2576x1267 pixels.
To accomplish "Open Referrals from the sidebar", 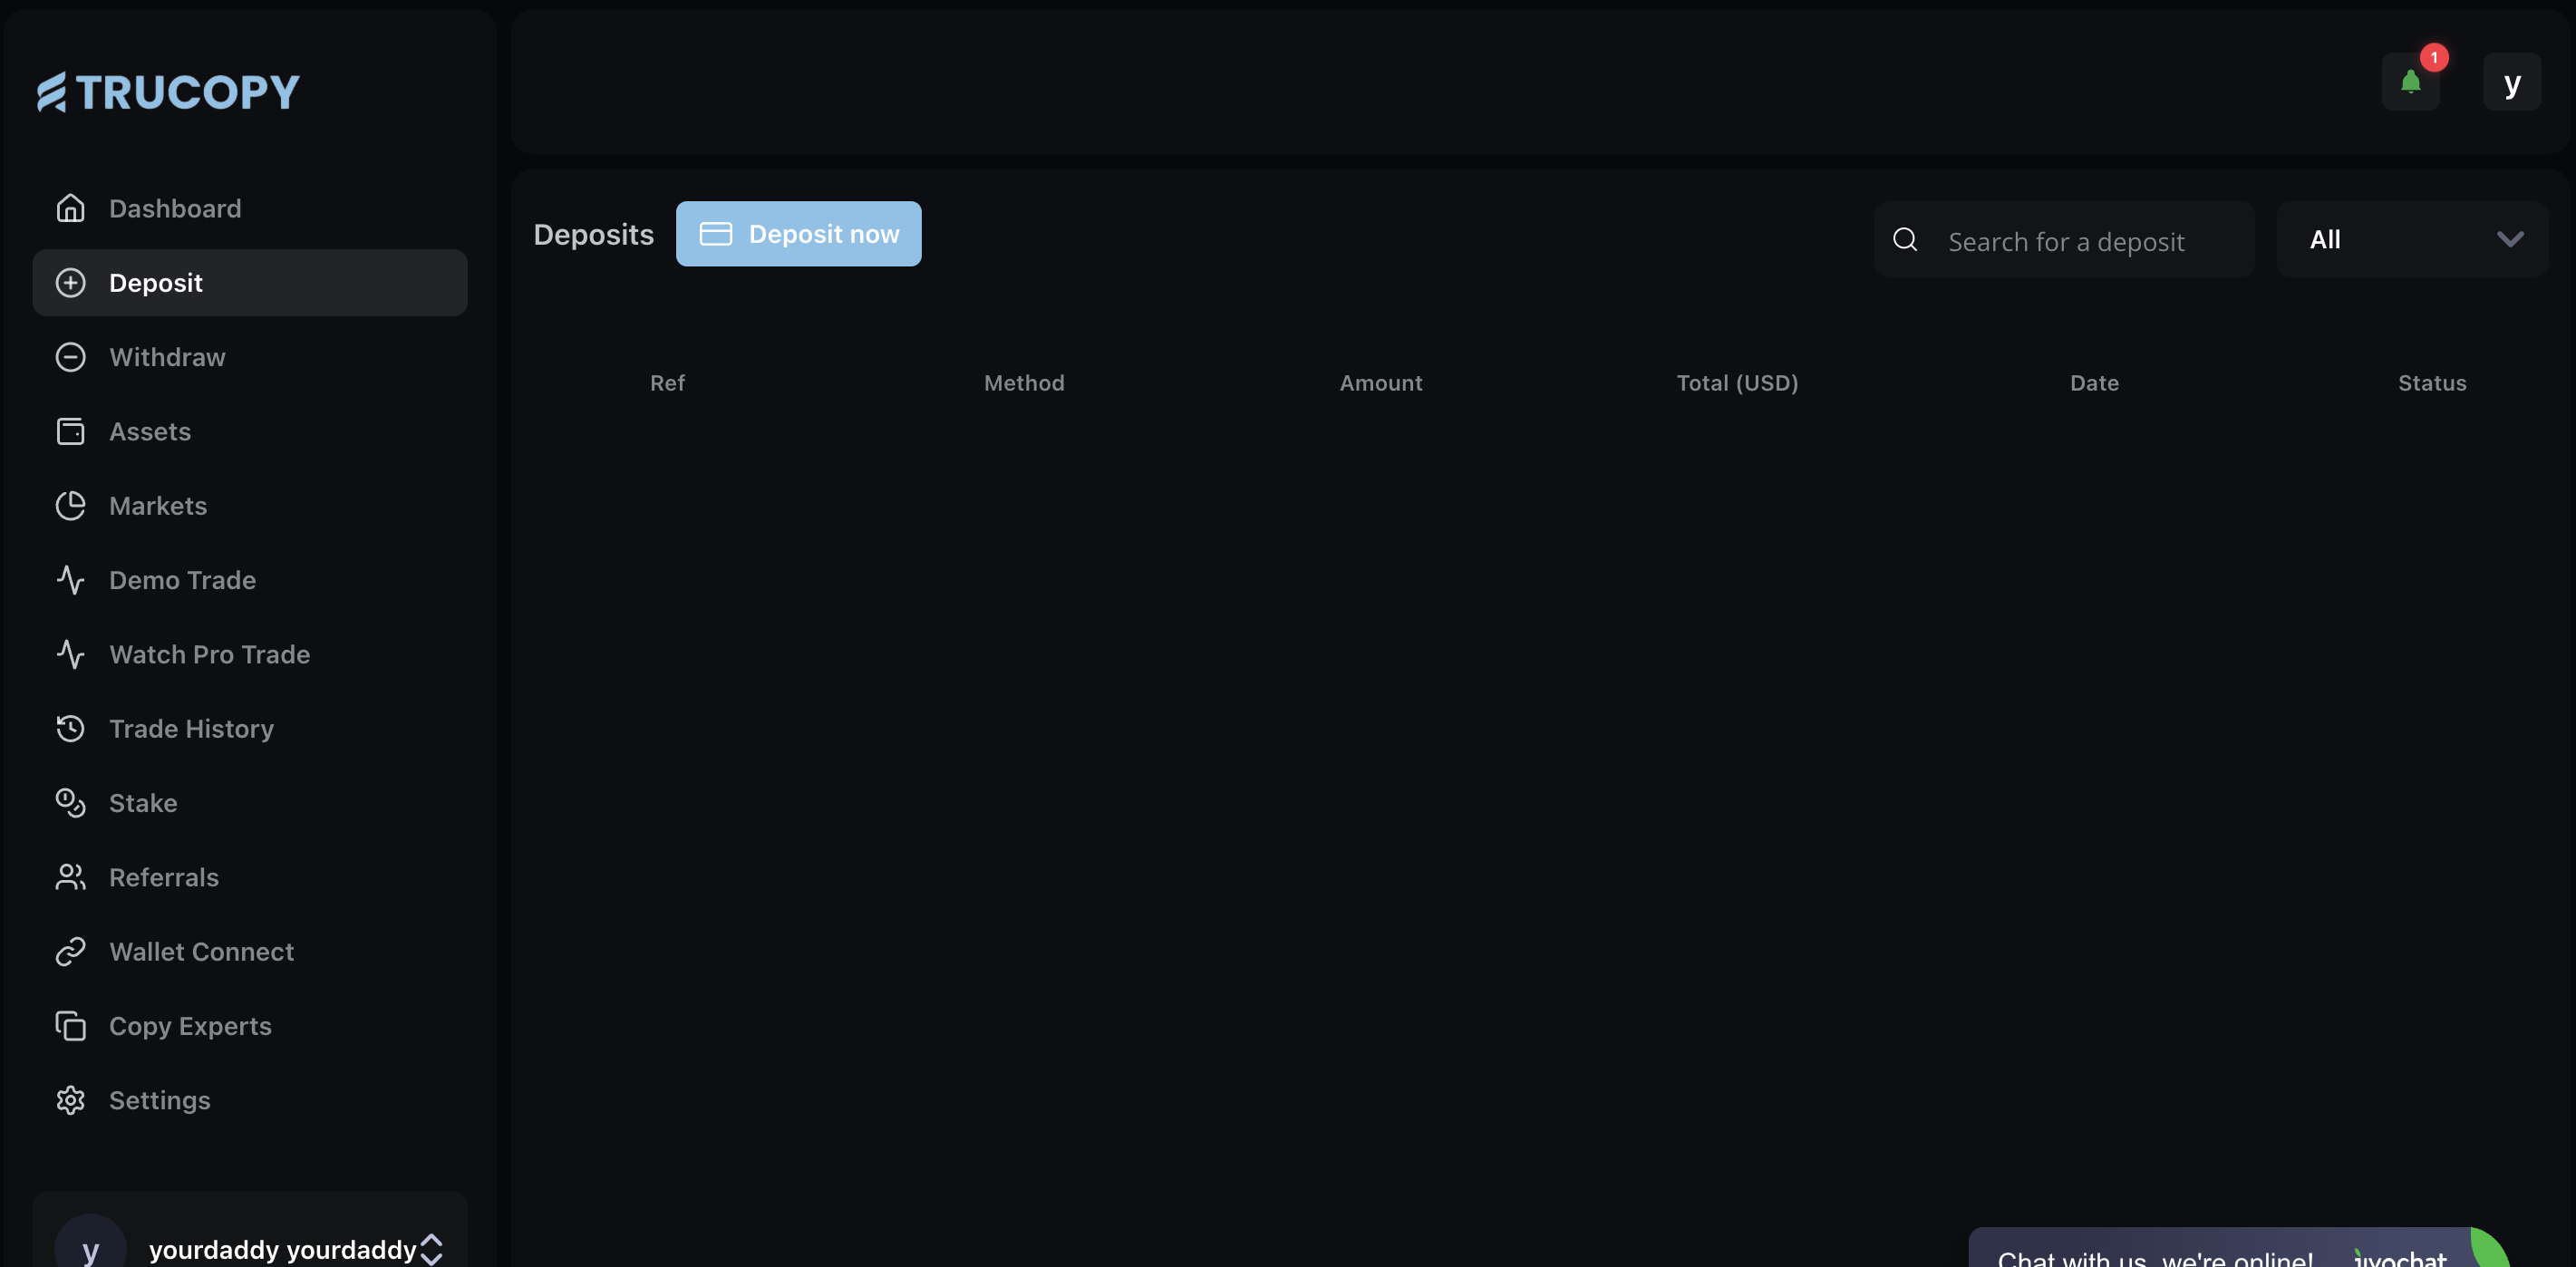I will (x=164, y=877).
